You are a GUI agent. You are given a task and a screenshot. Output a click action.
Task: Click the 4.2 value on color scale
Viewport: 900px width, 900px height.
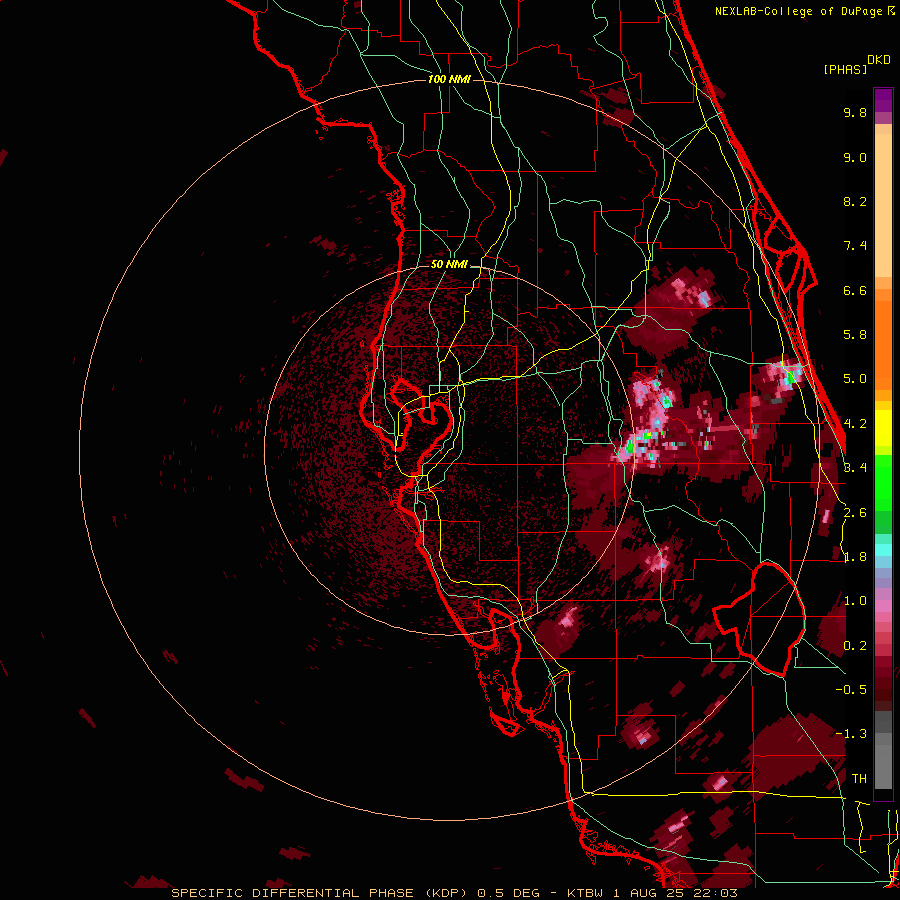click(855, 424)
